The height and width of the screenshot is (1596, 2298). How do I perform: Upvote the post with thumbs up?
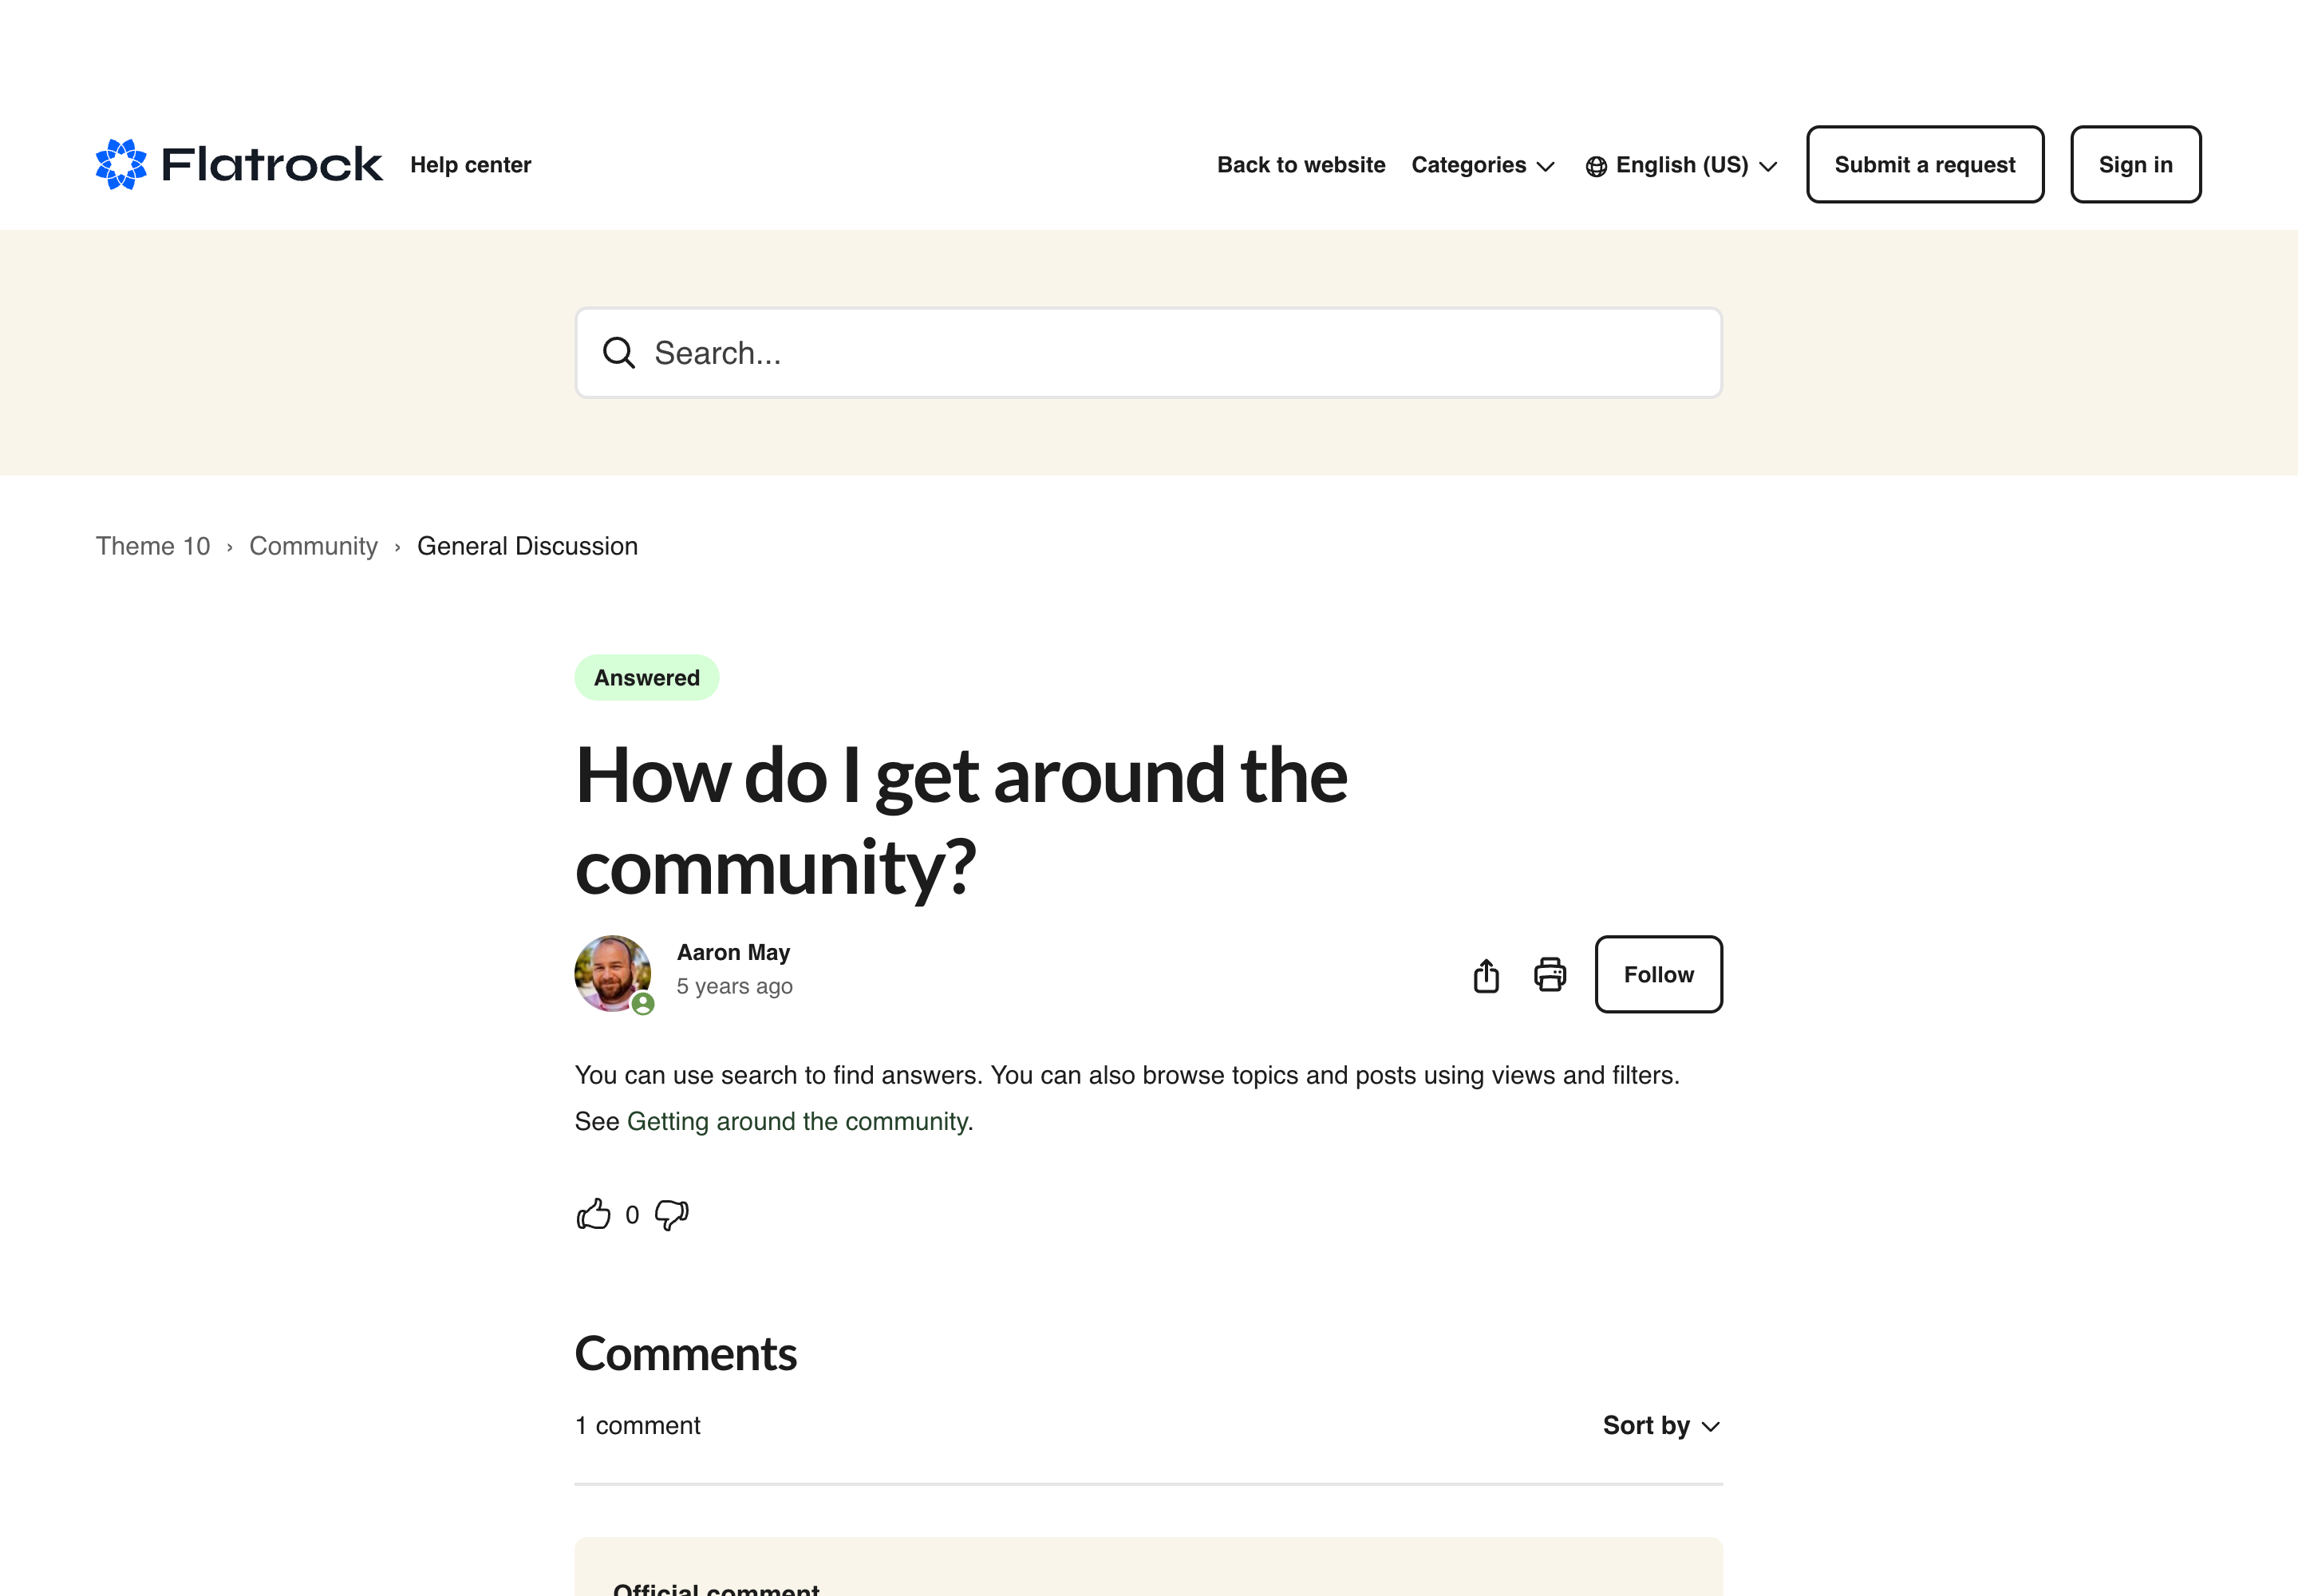593,1214
